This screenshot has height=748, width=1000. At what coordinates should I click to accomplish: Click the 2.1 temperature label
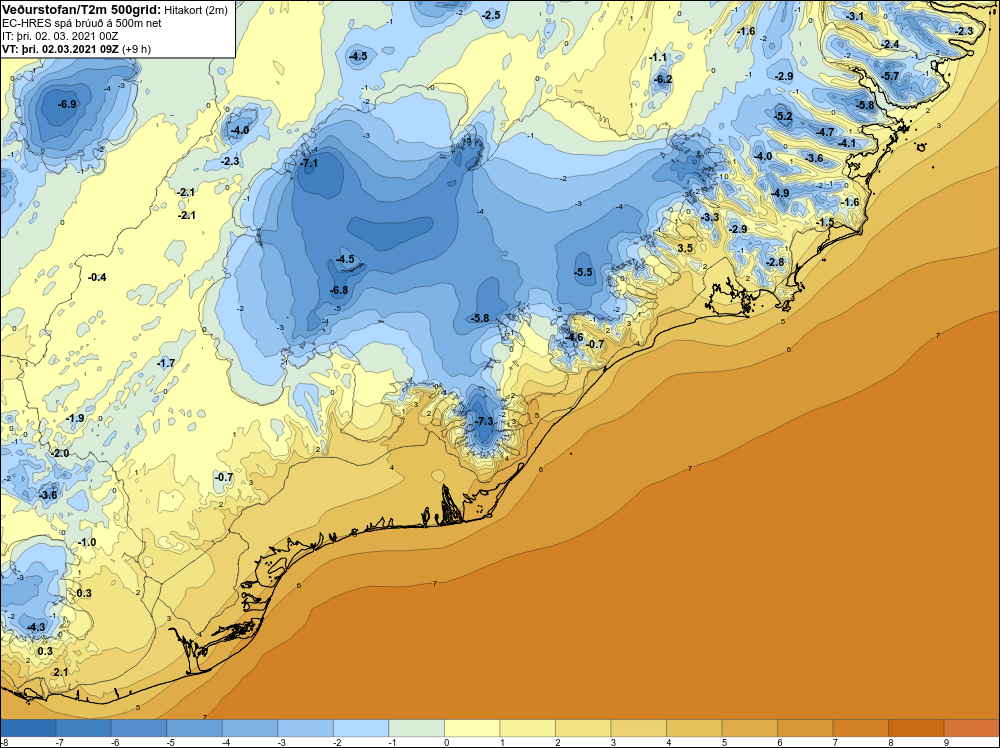[x=61, y=672]
